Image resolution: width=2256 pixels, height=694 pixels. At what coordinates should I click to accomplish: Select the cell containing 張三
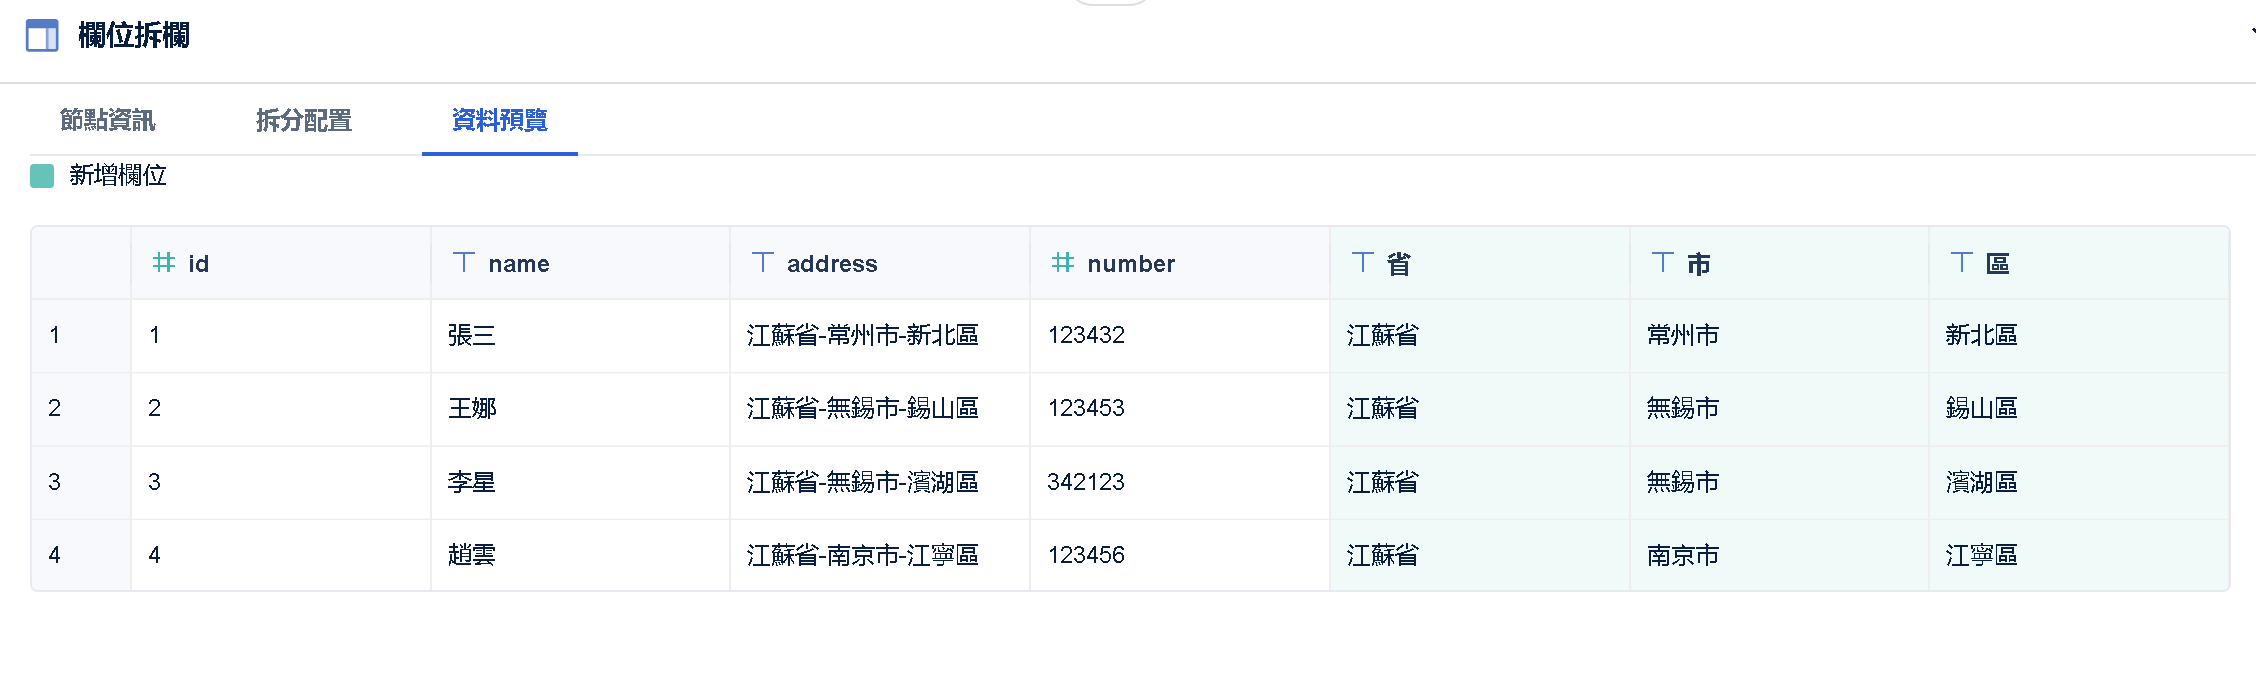click(472, 335)
